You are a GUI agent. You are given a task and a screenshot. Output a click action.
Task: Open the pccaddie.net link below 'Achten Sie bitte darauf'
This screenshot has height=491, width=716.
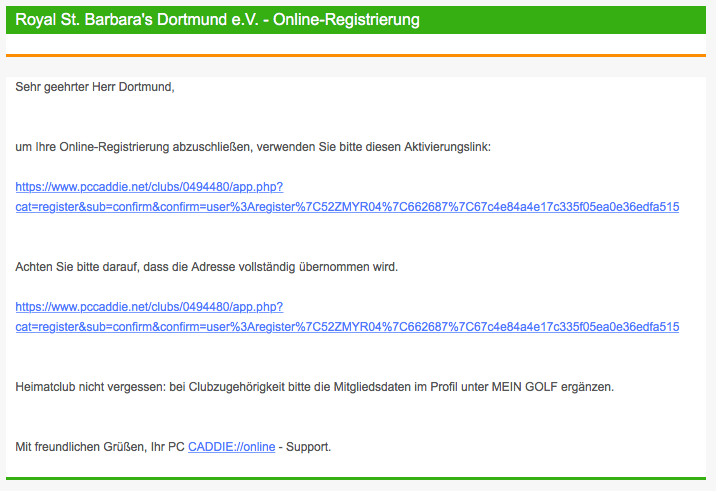149,307
